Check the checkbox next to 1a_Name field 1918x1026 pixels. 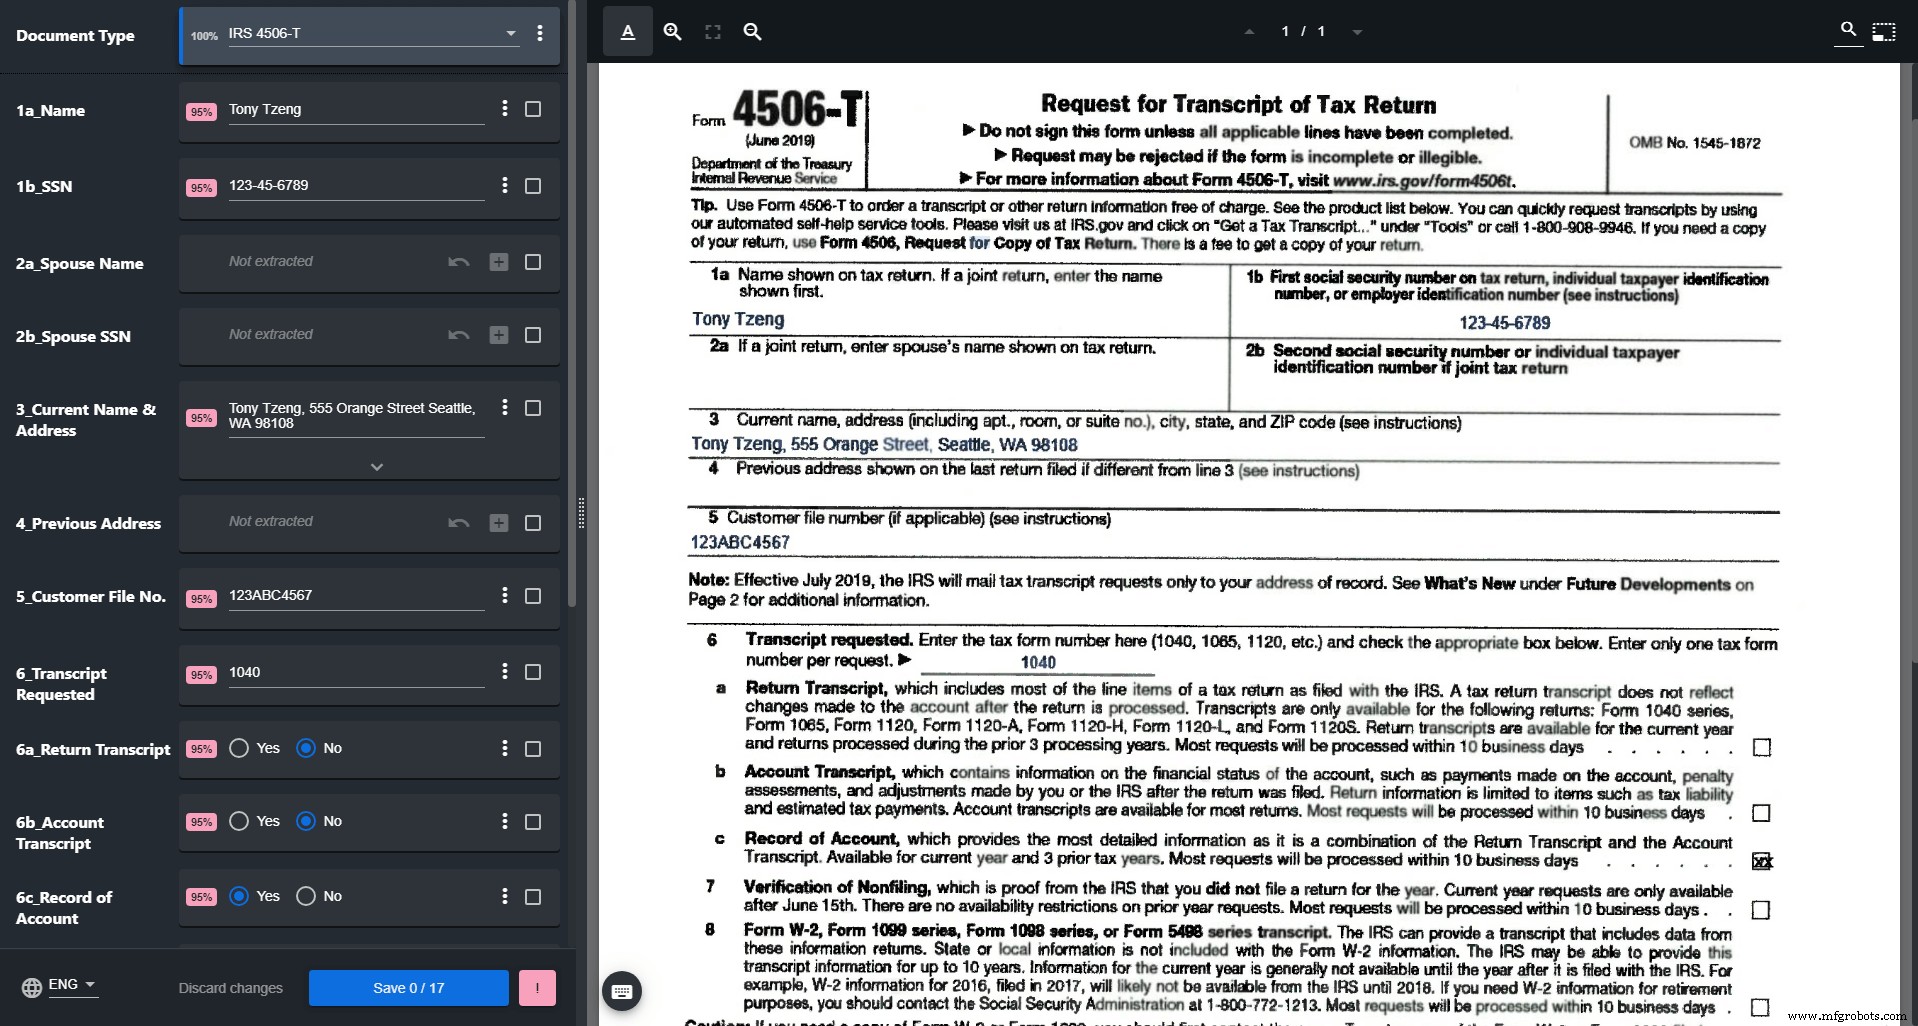click(x=532, y=109)
